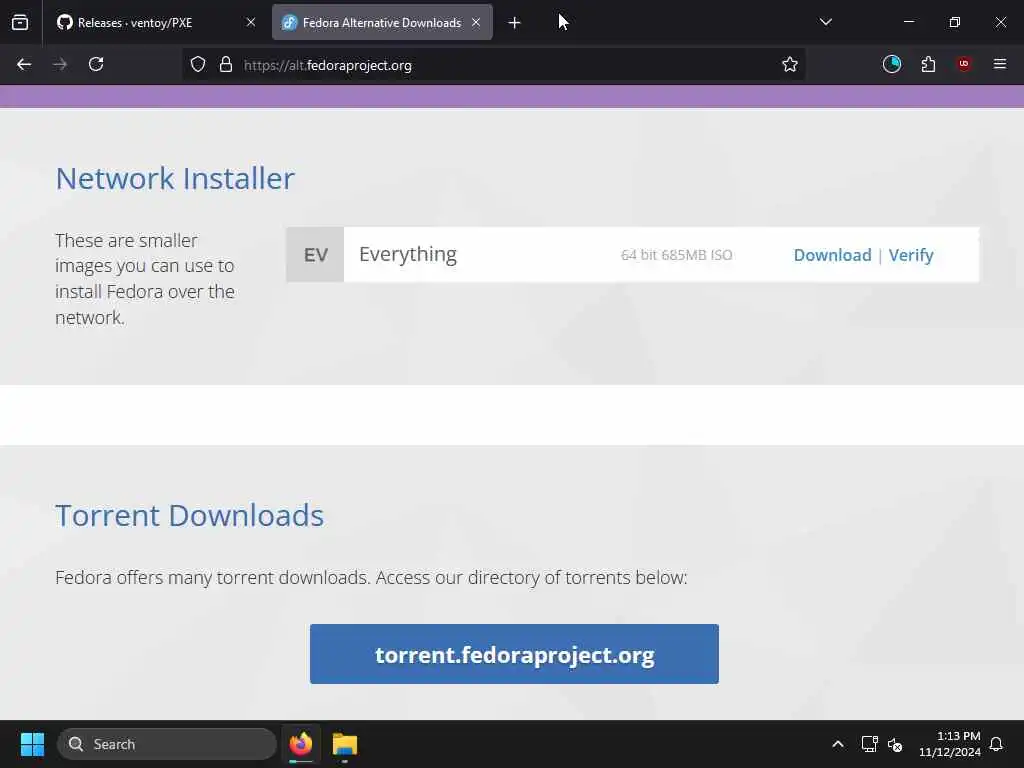
Task: Bookmark this page with star icon
Action: pos(790,65)
